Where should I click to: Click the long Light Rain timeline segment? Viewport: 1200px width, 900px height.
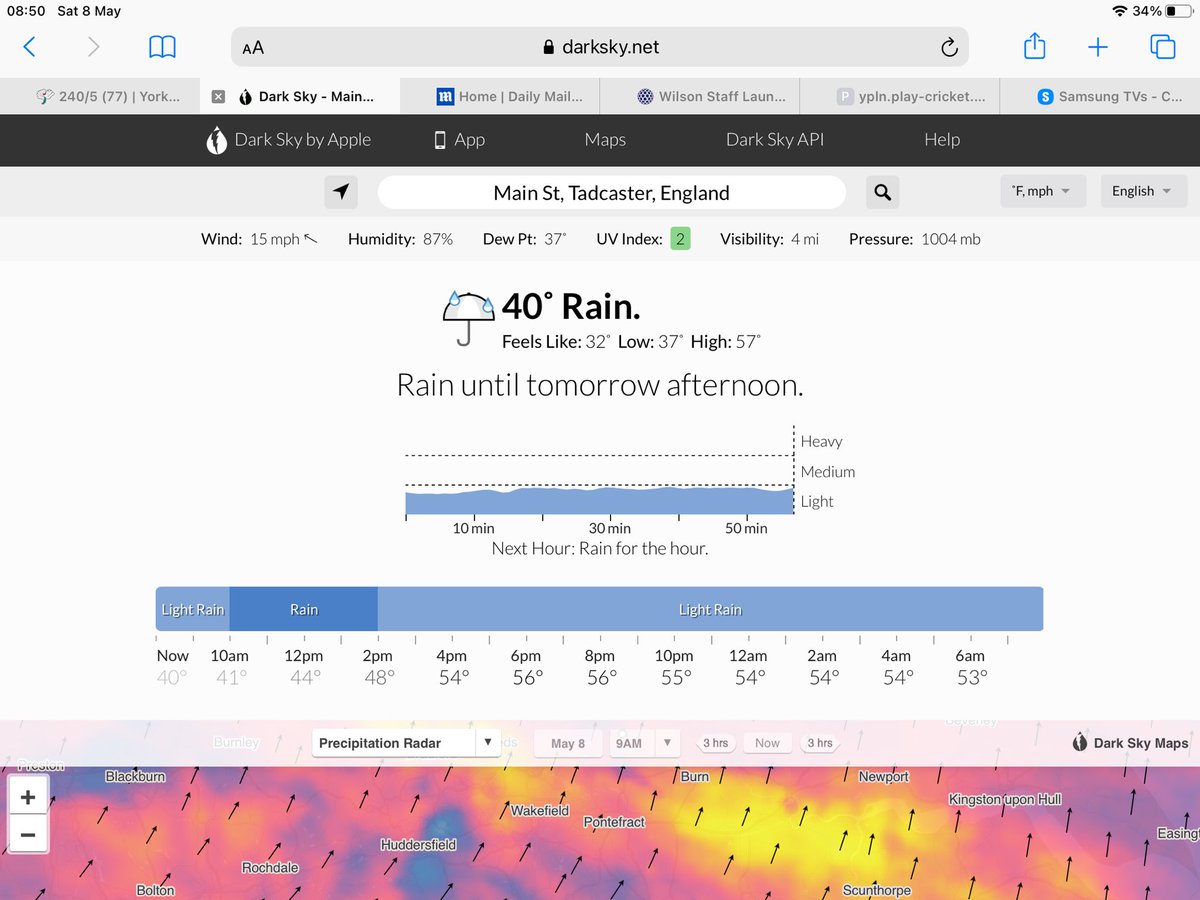(x=710, y=609)
